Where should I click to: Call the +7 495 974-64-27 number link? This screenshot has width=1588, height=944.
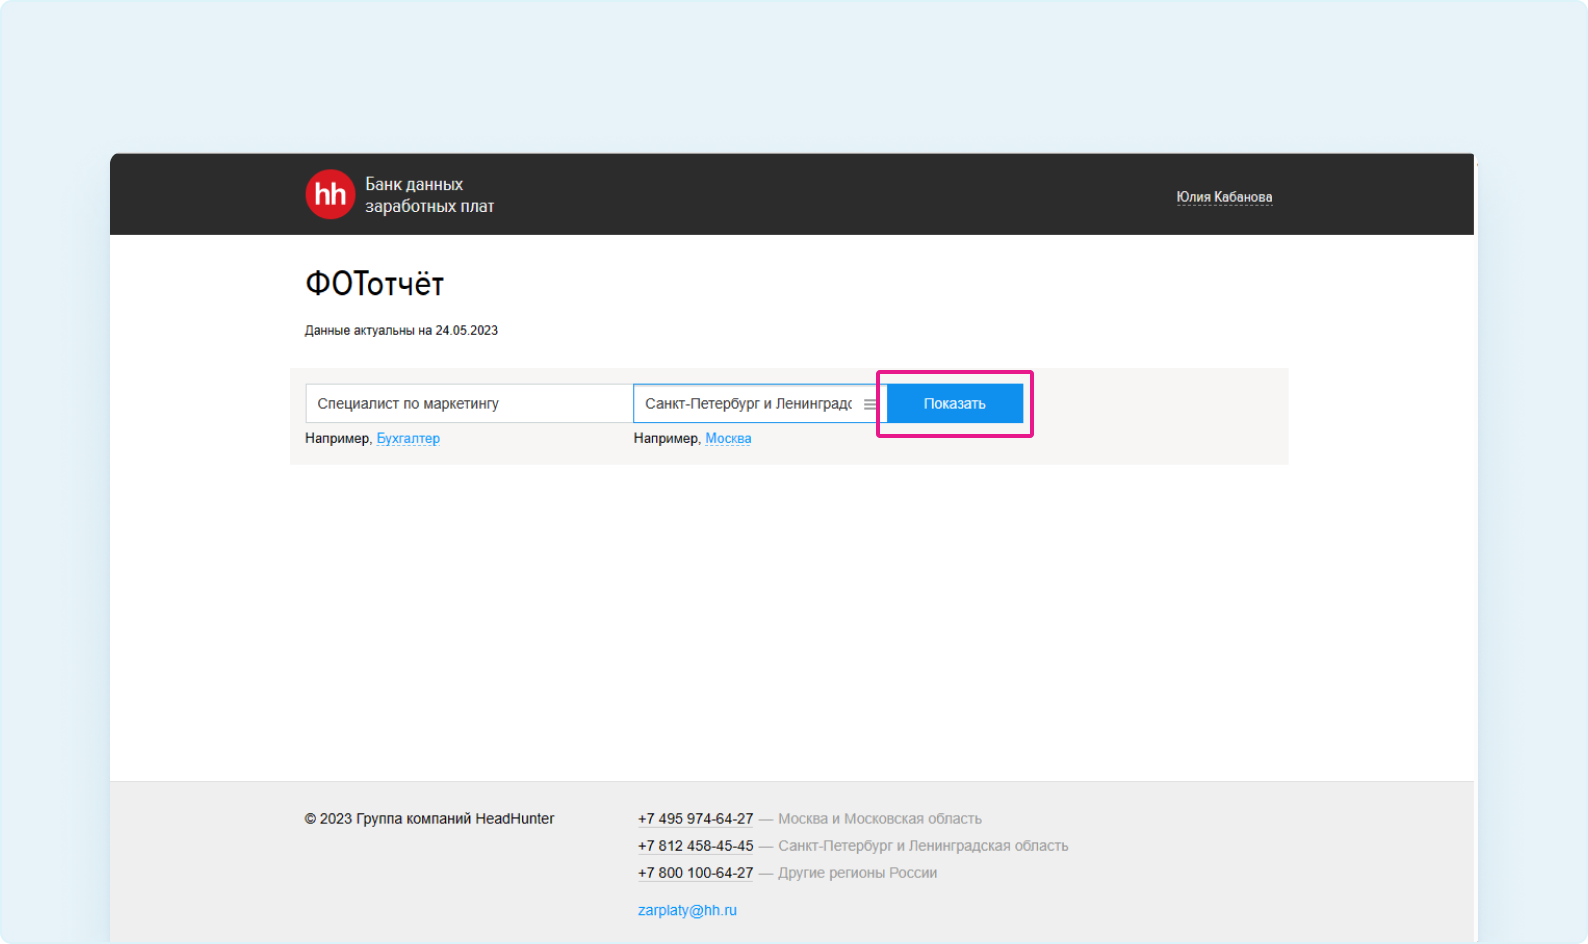pyautogui.click(x=696, y=819)
